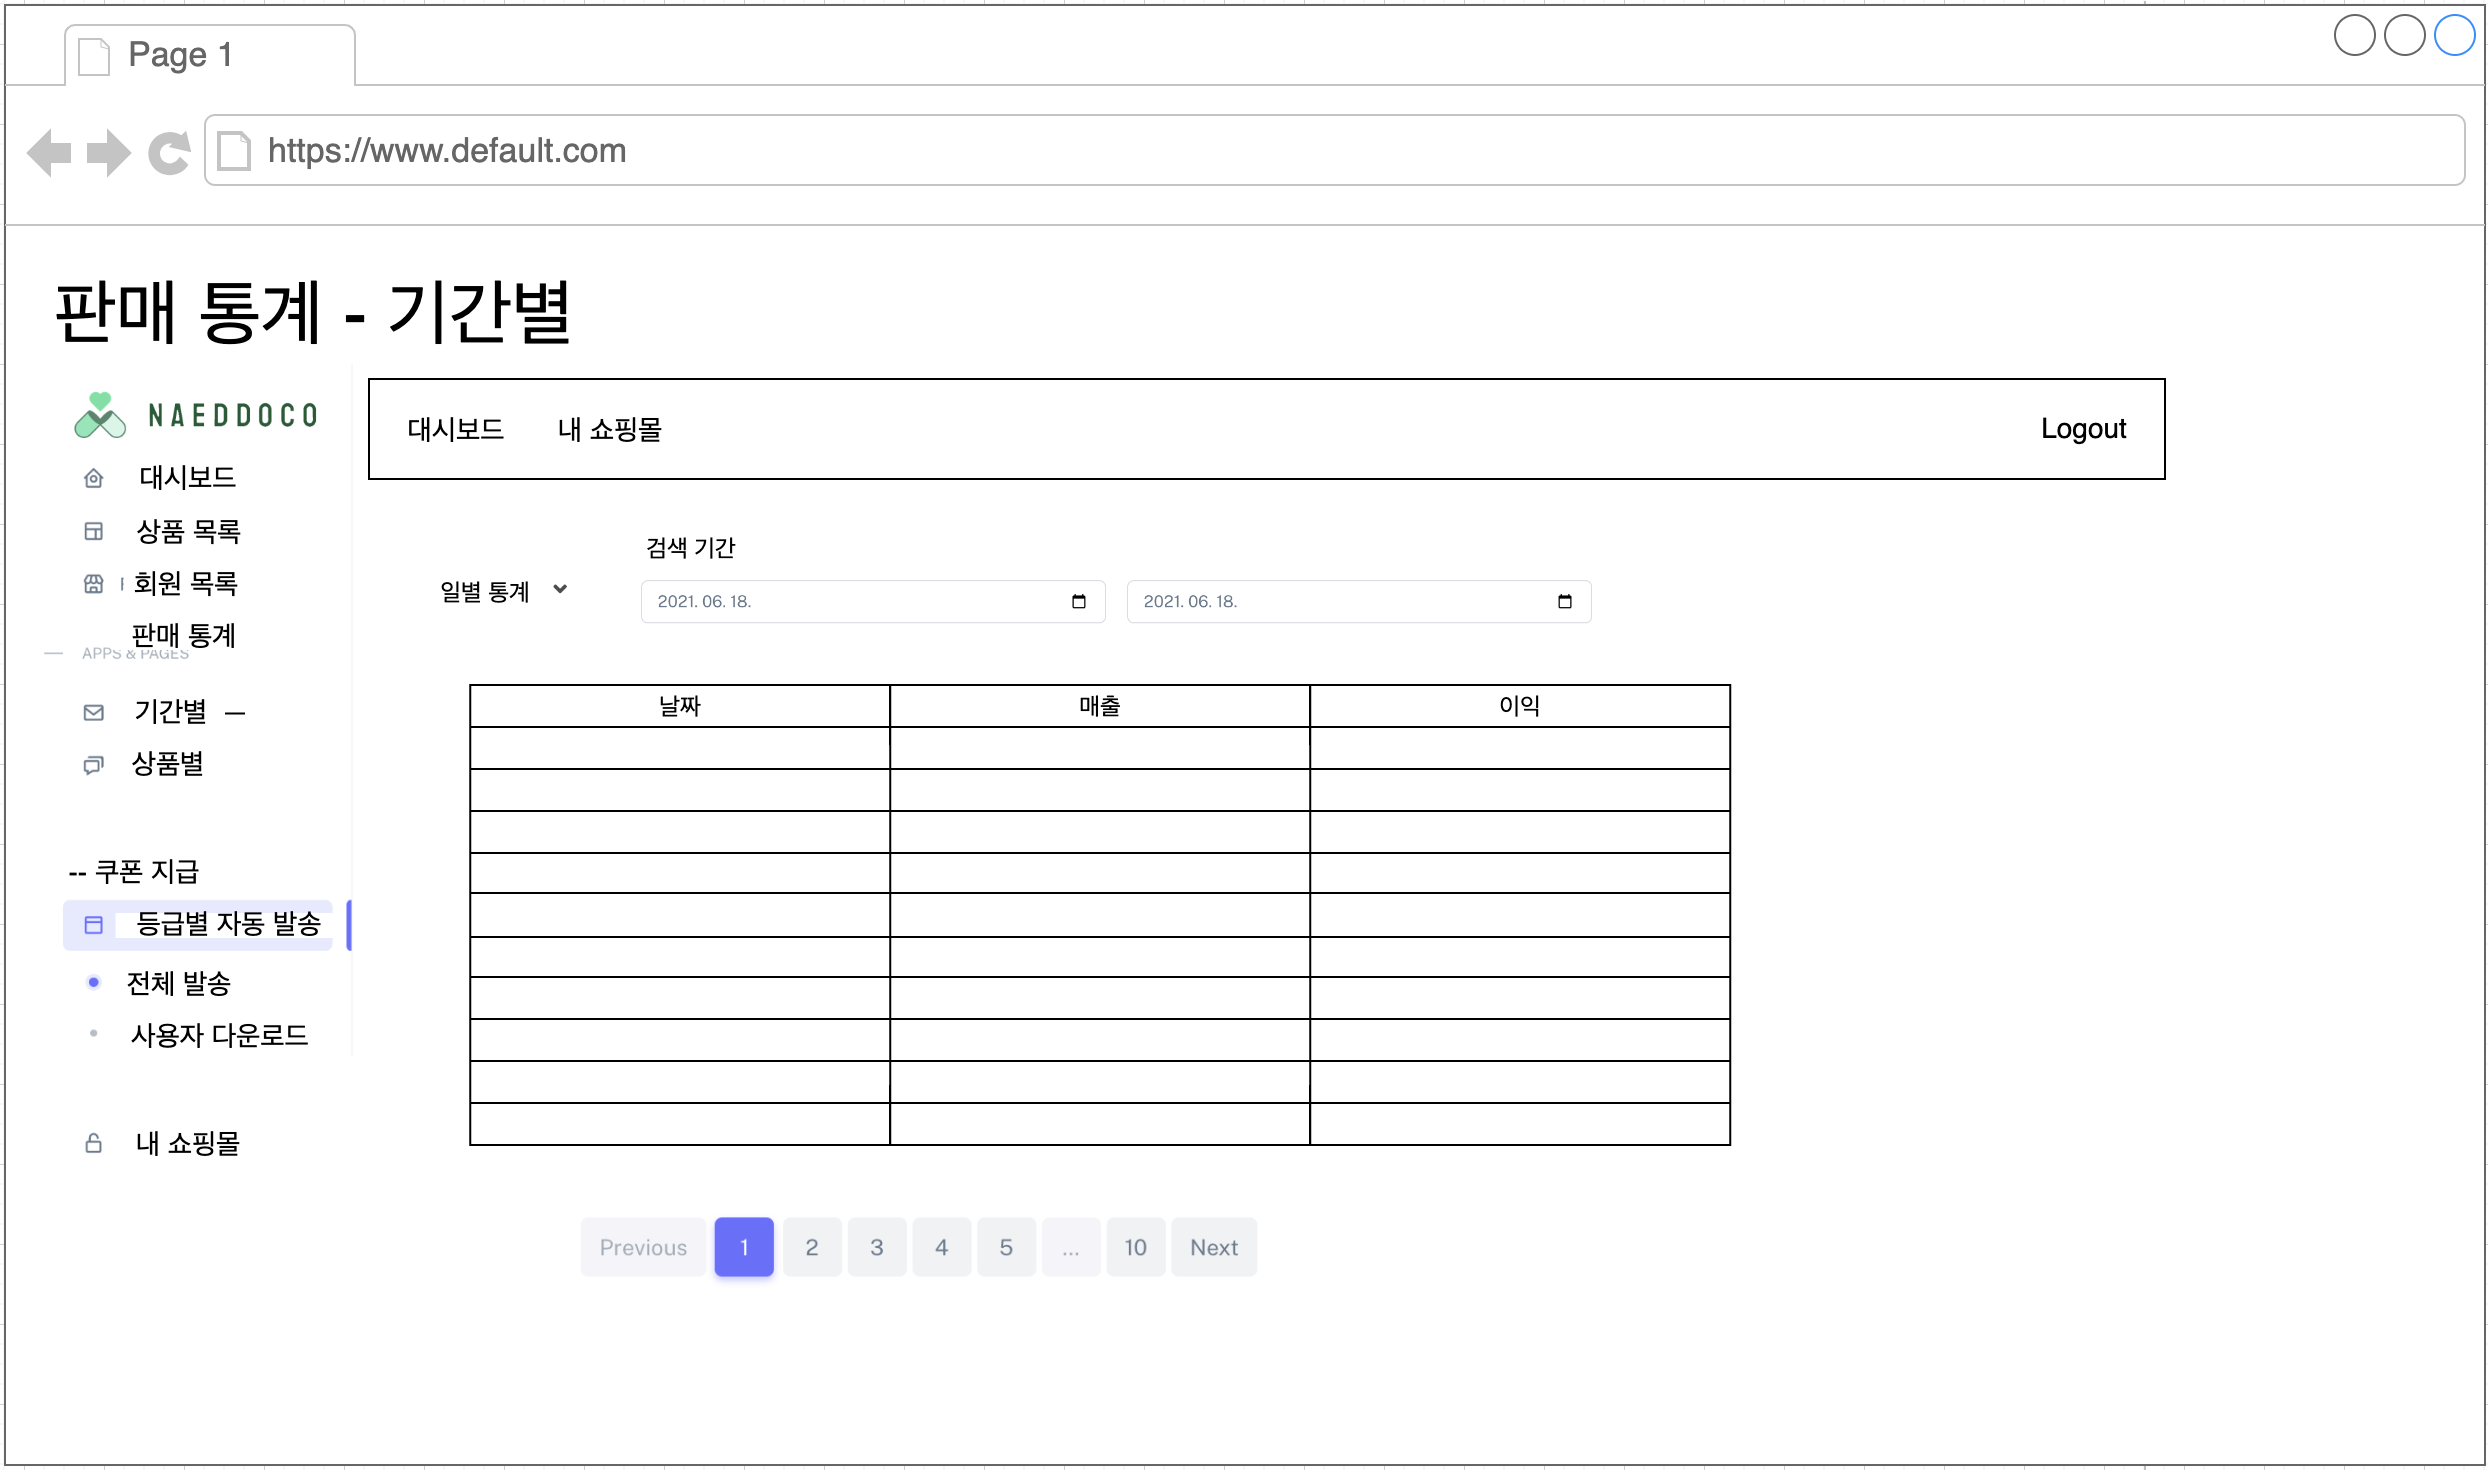2488x1470 pixels.
Task: Click the browser URL address field
Action: click(x=1300, y=150)
